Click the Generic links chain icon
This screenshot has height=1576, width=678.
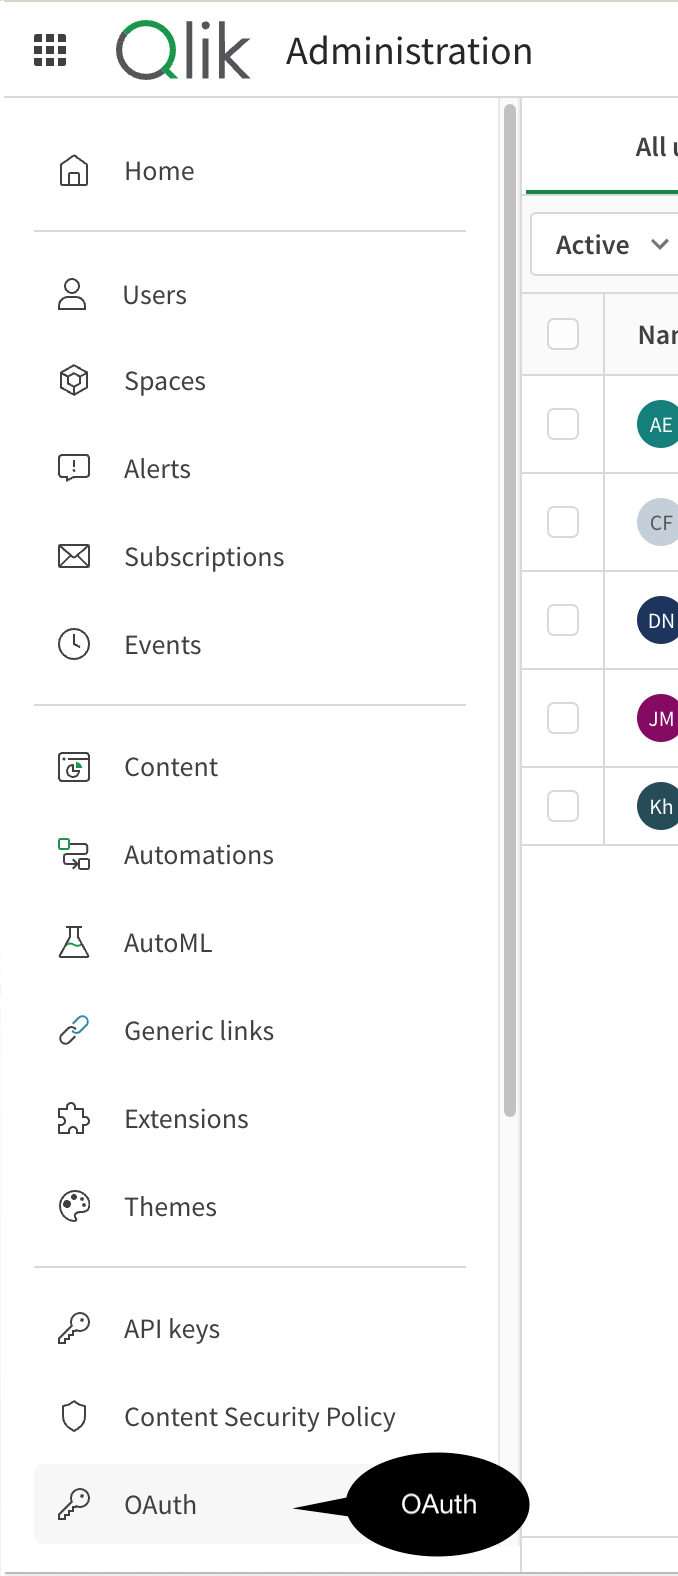[74, 1031]
